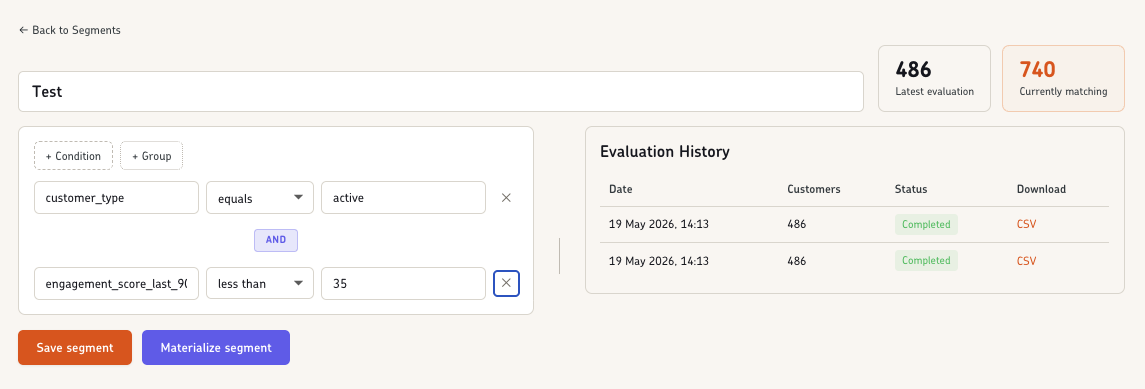This screenshot has height=389, width=1145.
Task: Add a new condition with + Condition
Action: coord(73,155)
